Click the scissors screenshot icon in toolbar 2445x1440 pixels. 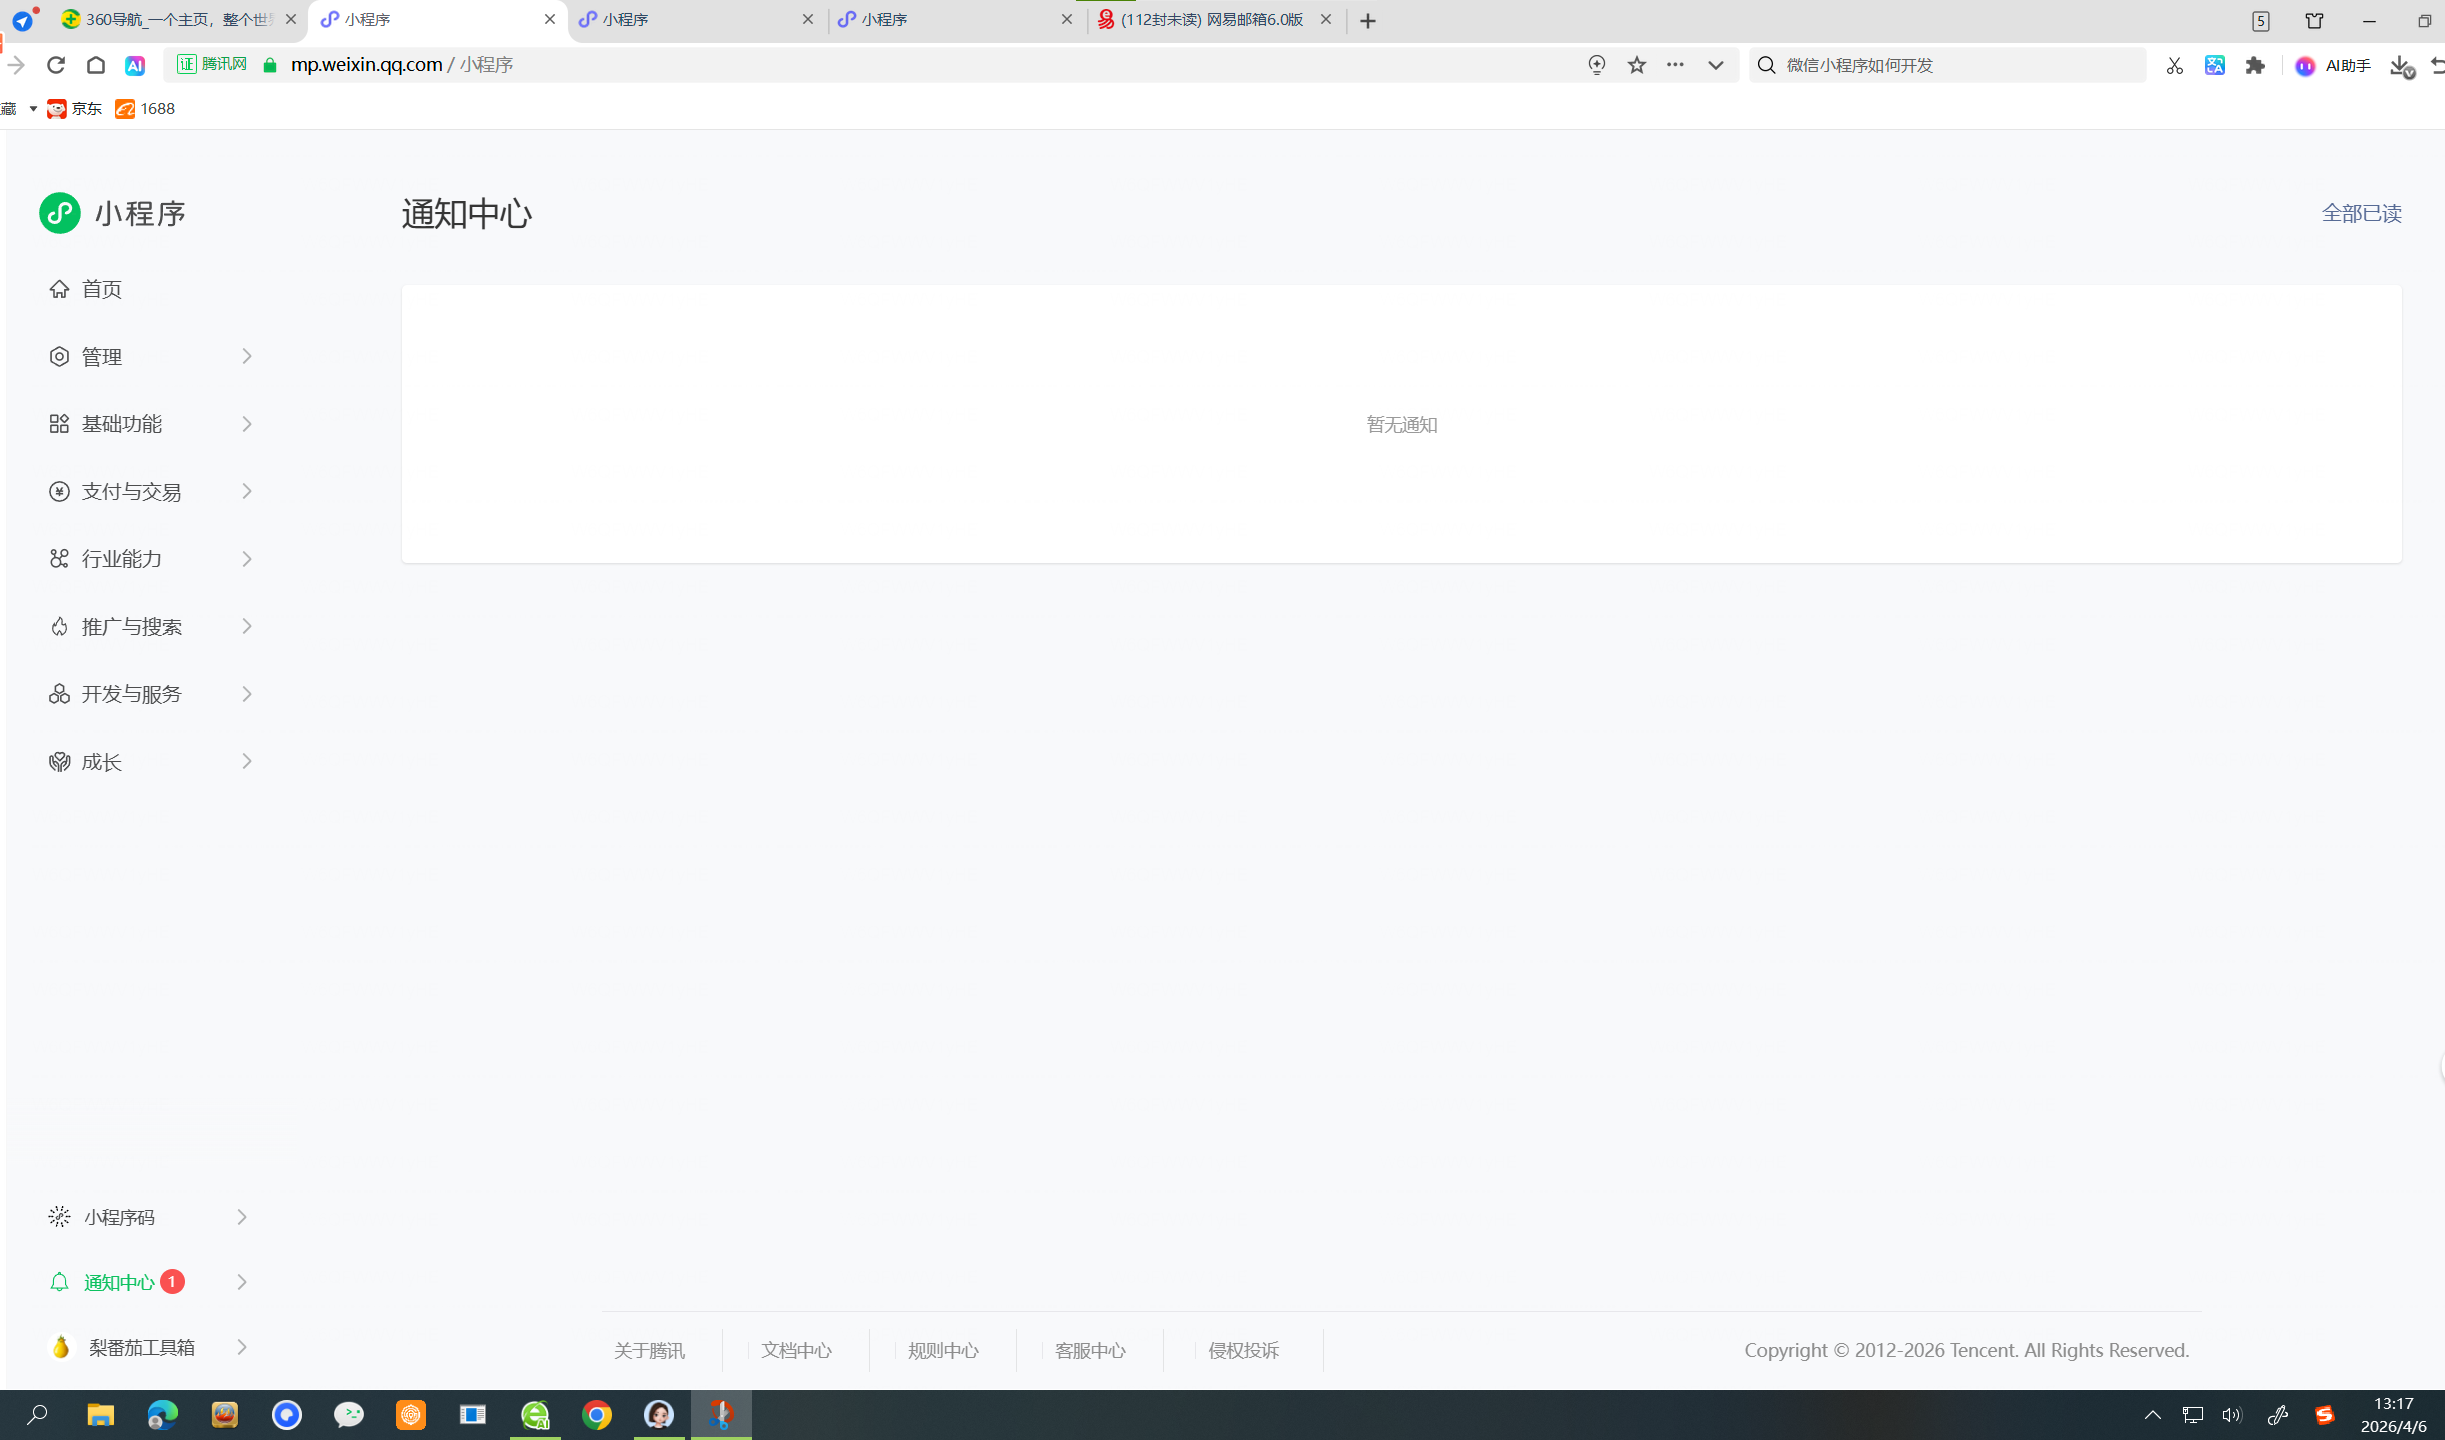2174,65
